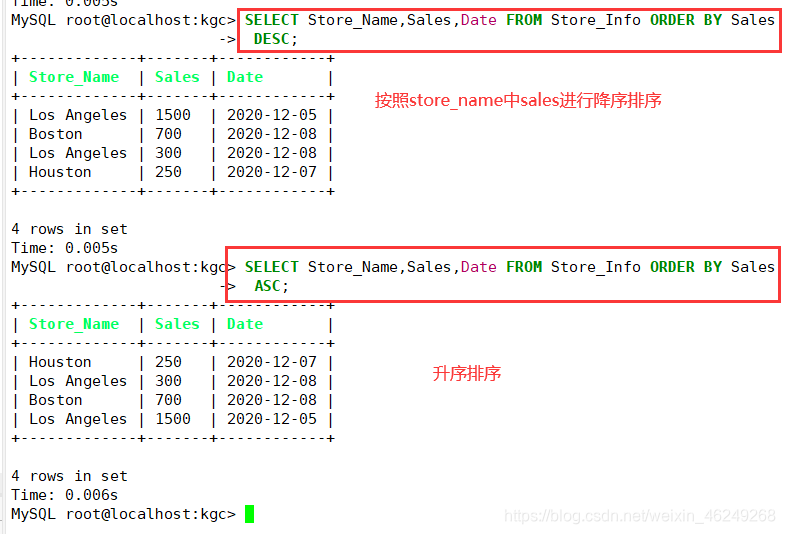Click '2020-12-07' in the second result table

pyautogui.click(x=272, y=362)
